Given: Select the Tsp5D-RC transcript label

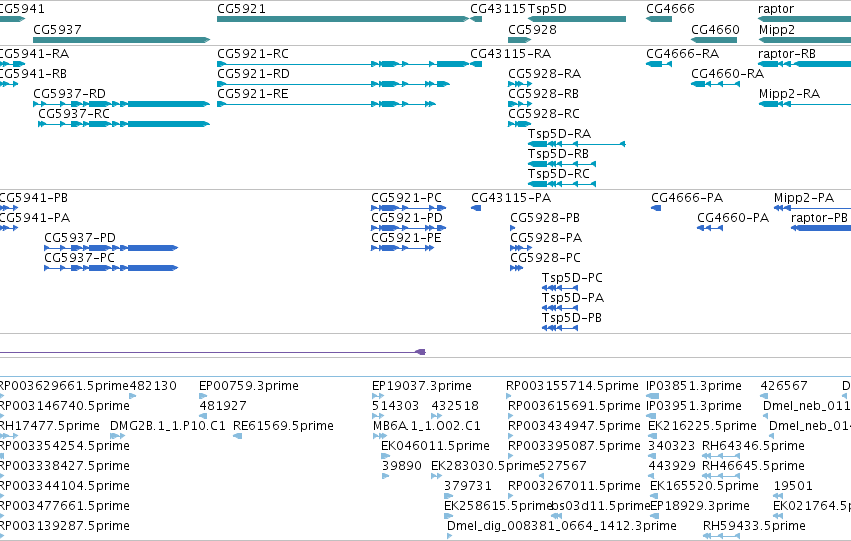Looking at the screenshot, I should point(559,174).
